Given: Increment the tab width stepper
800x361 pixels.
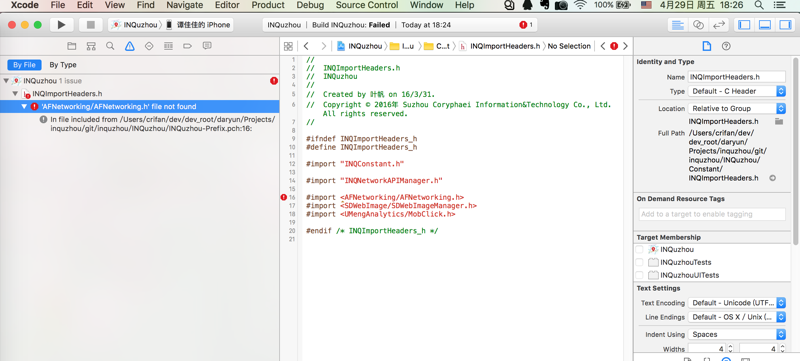Looking at the screenshot, I should point(730,346).
